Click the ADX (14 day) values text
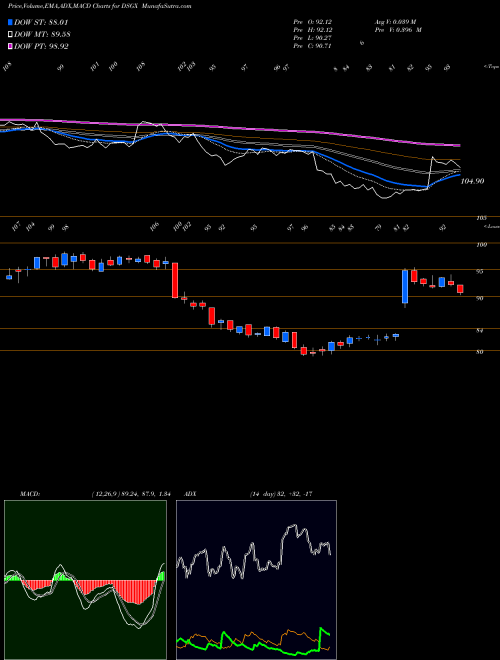 point(281,494)
